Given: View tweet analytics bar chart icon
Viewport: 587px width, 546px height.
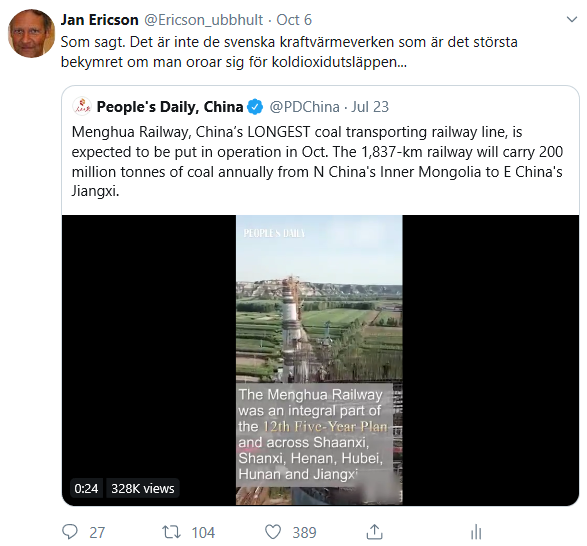Looking at the screenshot, I should click(476, 532).
